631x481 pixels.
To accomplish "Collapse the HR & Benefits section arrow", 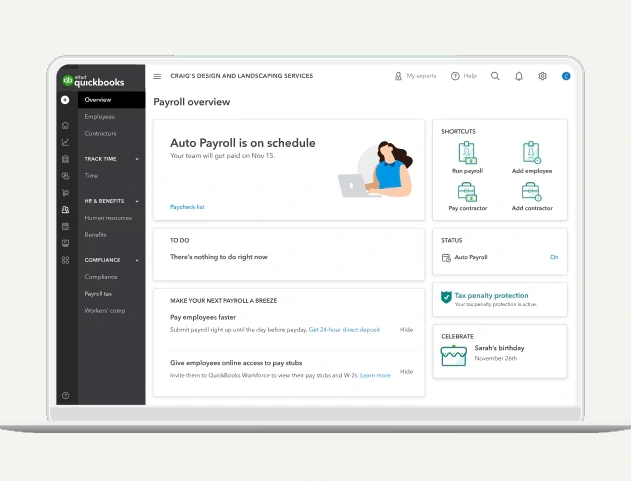I will click(x=137, y=201).
